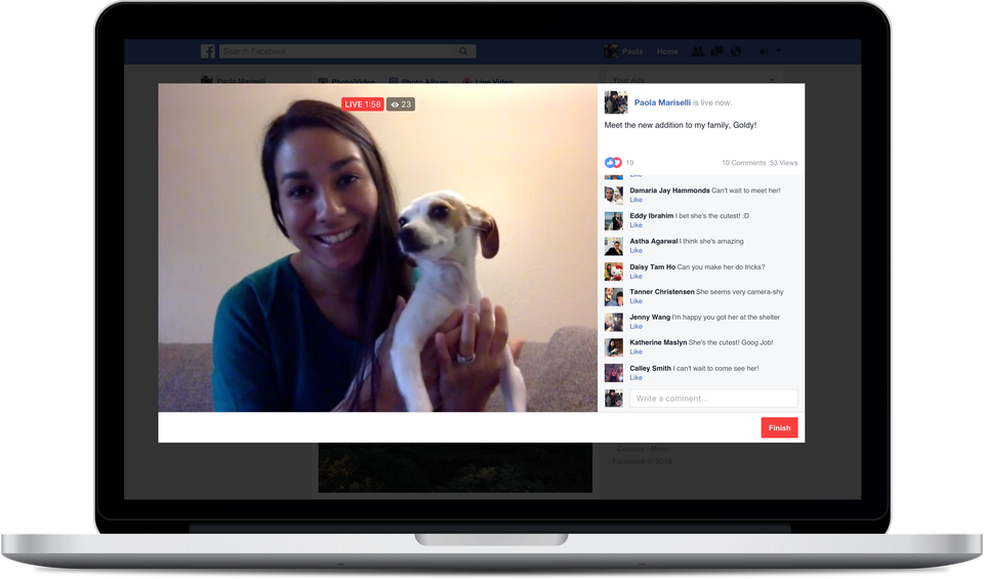Open the account menu dropdown arrow

(778, 52)
